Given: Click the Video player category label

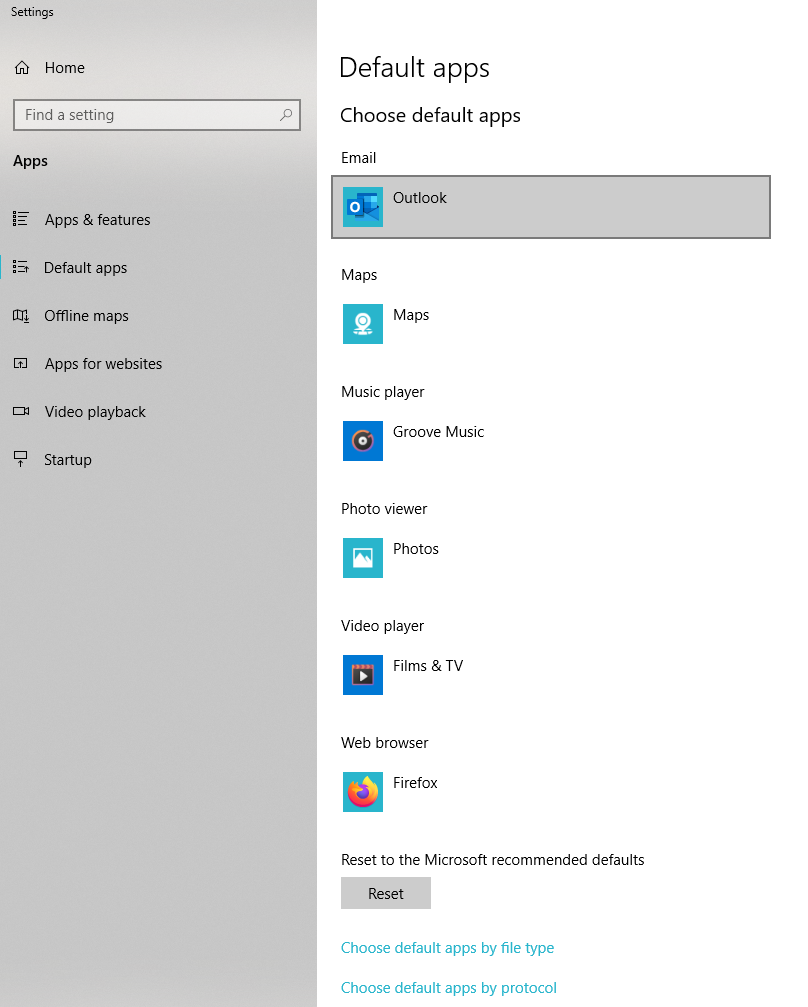Looking at the screenshot, I should click(x=383, y=626).
